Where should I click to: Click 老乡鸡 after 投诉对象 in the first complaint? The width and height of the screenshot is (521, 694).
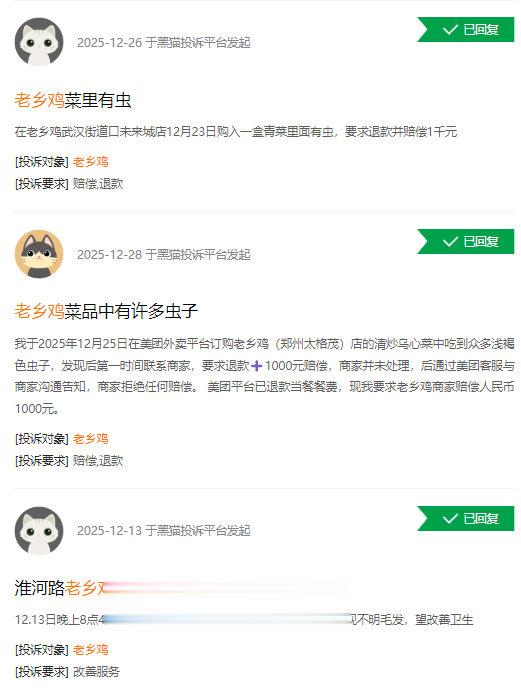pyautogui.click(x=91, y=162)
